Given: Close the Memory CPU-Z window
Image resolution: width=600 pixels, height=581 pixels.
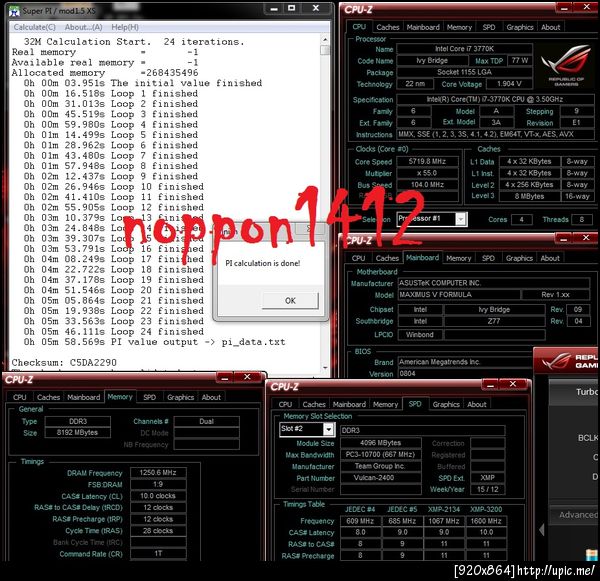Looking at the screenshot, I should (x=247, y=377).
